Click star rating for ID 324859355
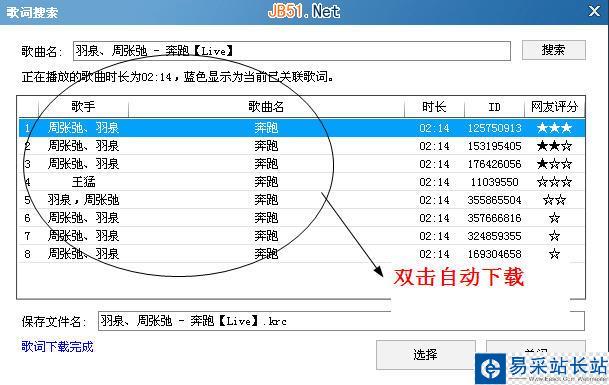Viewport: 609px width, 385px height. click(554, 236)
